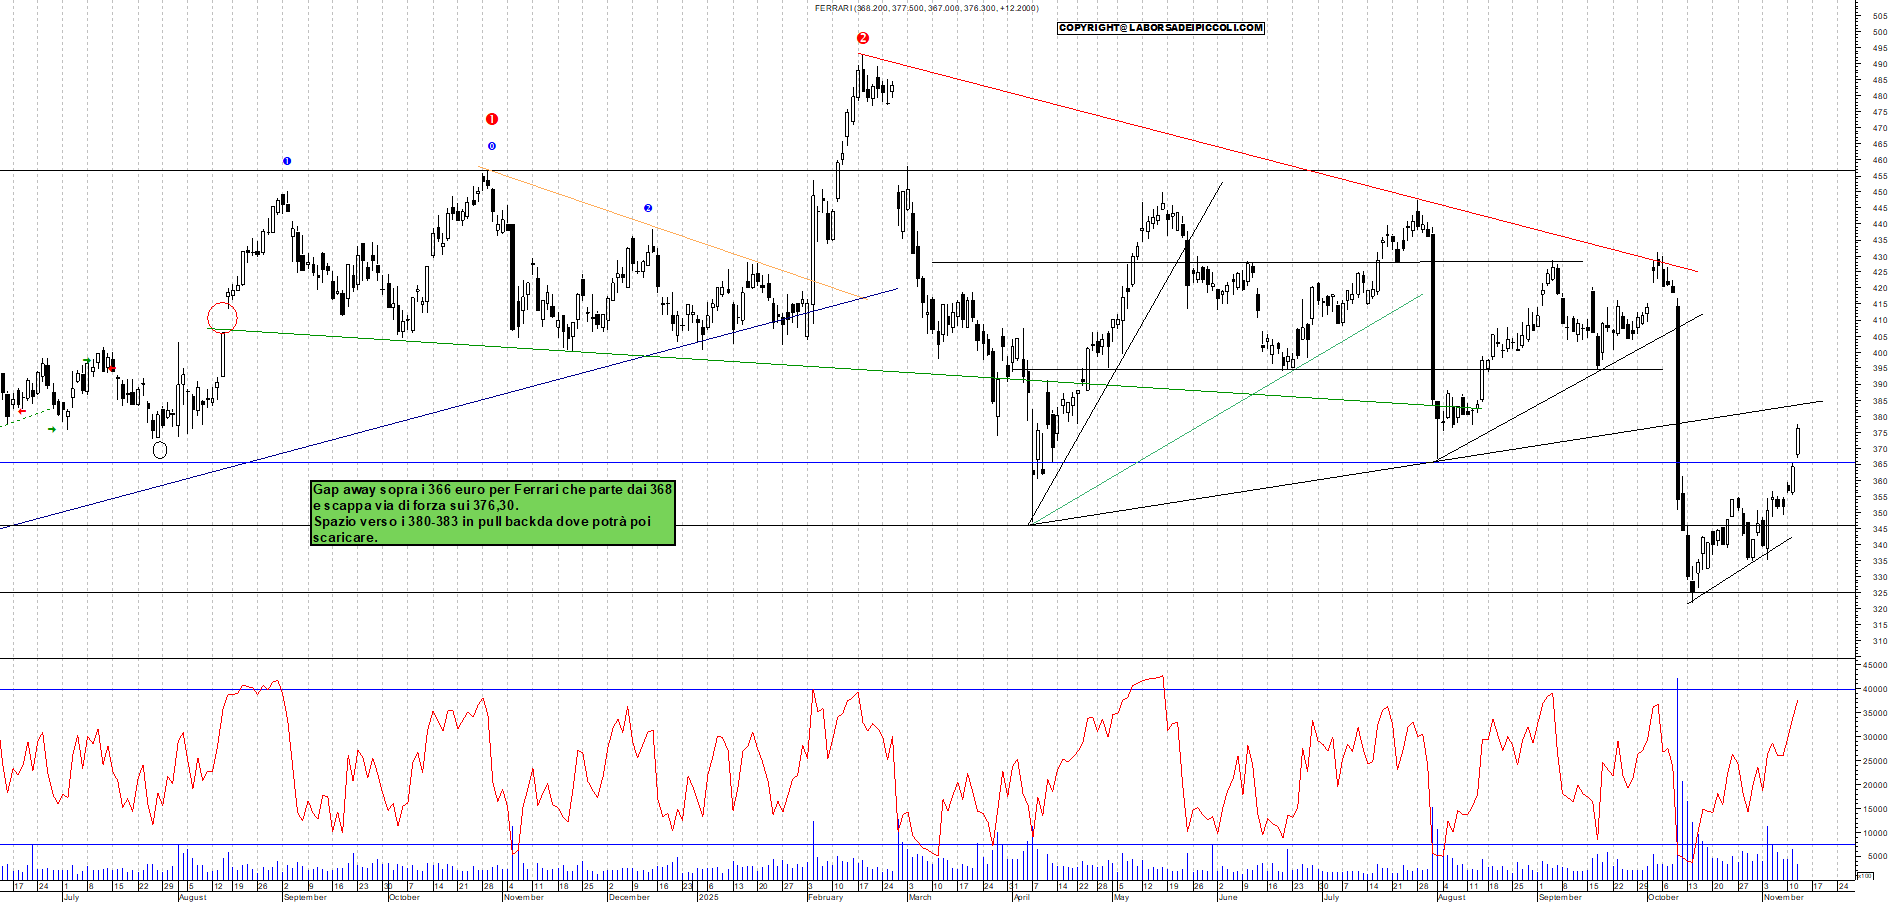Open the COPYRIGHT@LABORSADEIPICCOLI.COM link

tap(1160, 27)
